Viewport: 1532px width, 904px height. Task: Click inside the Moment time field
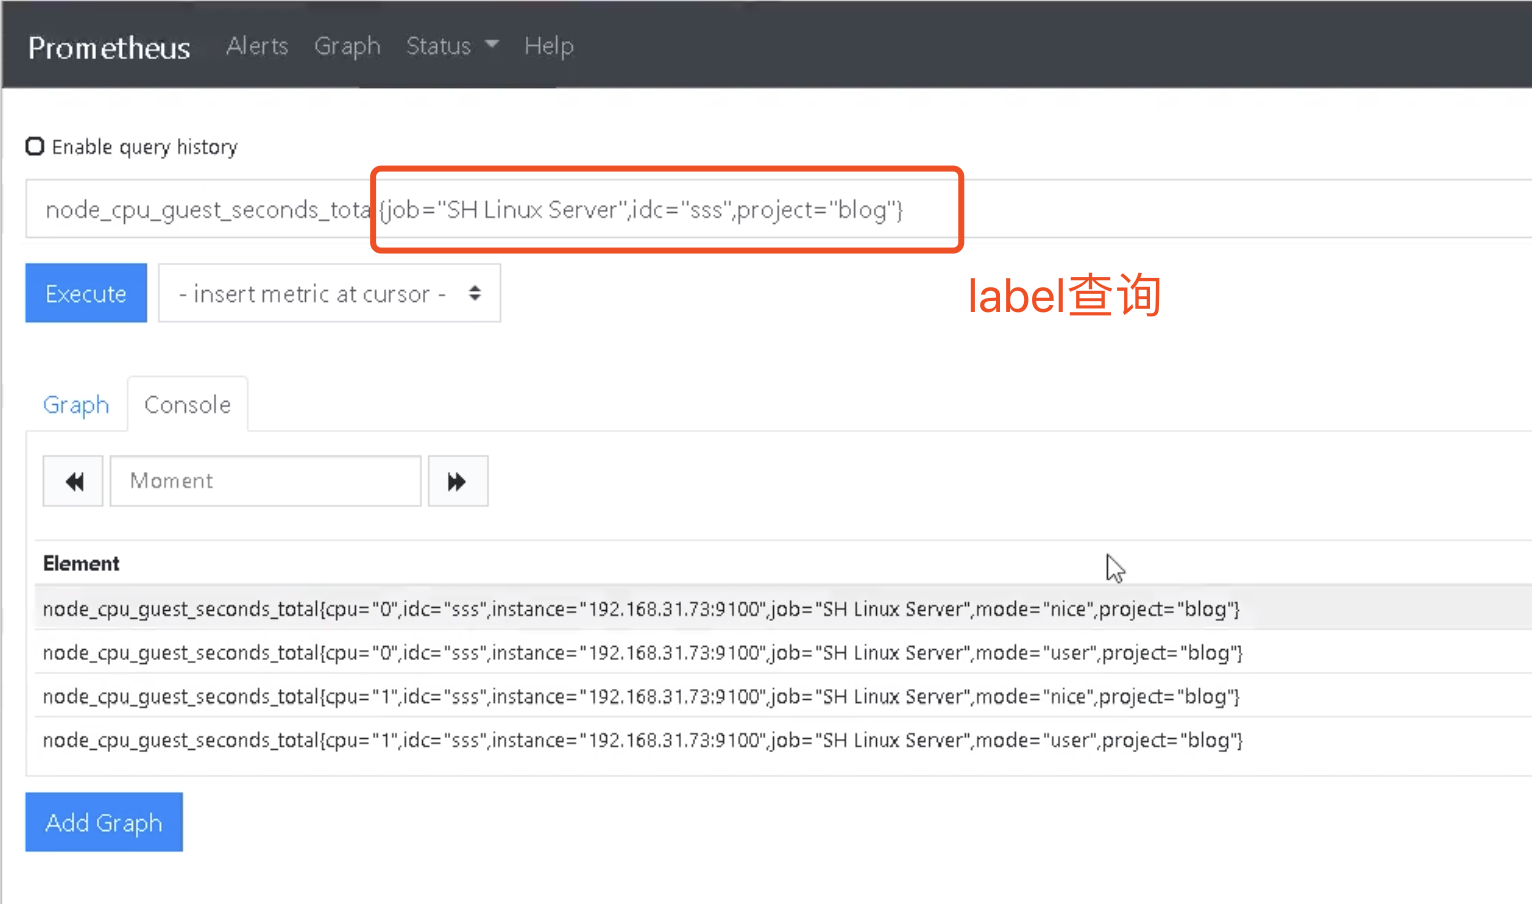tap(265, 481)
